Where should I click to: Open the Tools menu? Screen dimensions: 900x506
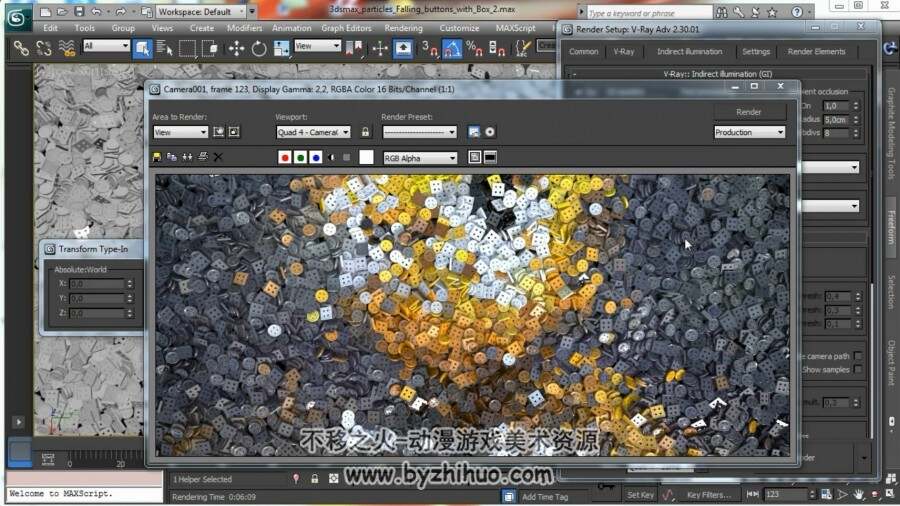pos(84,28)
